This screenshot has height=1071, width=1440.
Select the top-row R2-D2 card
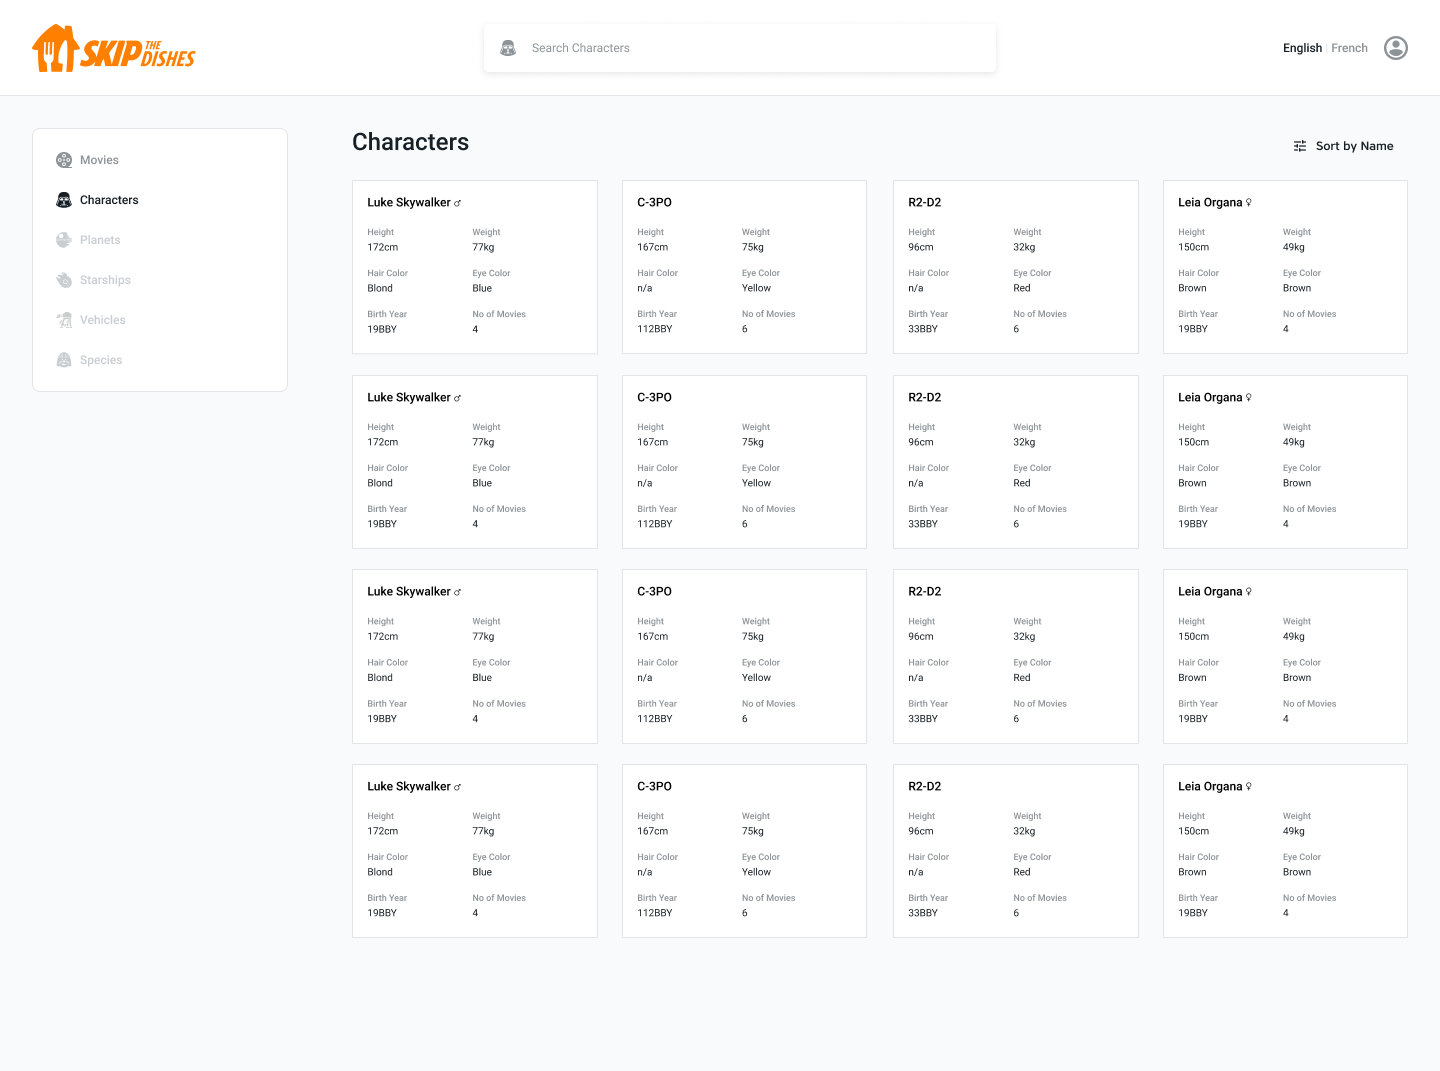click(x=1015, y=267)
